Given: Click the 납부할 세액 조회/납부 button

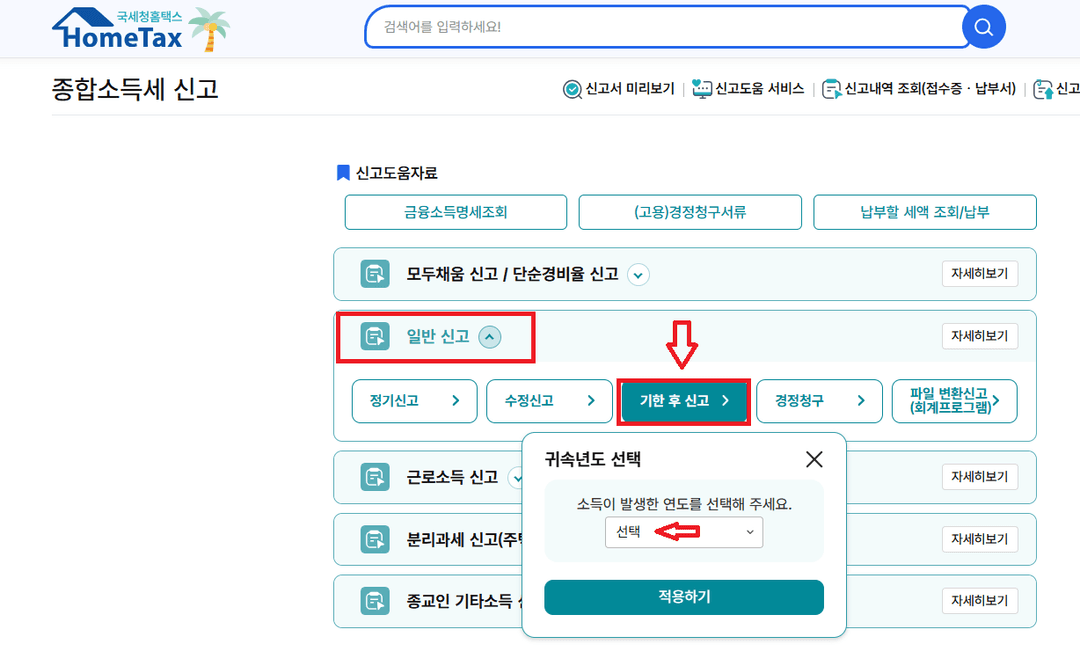Looking at the screenshot, I should tap(924, 212).
